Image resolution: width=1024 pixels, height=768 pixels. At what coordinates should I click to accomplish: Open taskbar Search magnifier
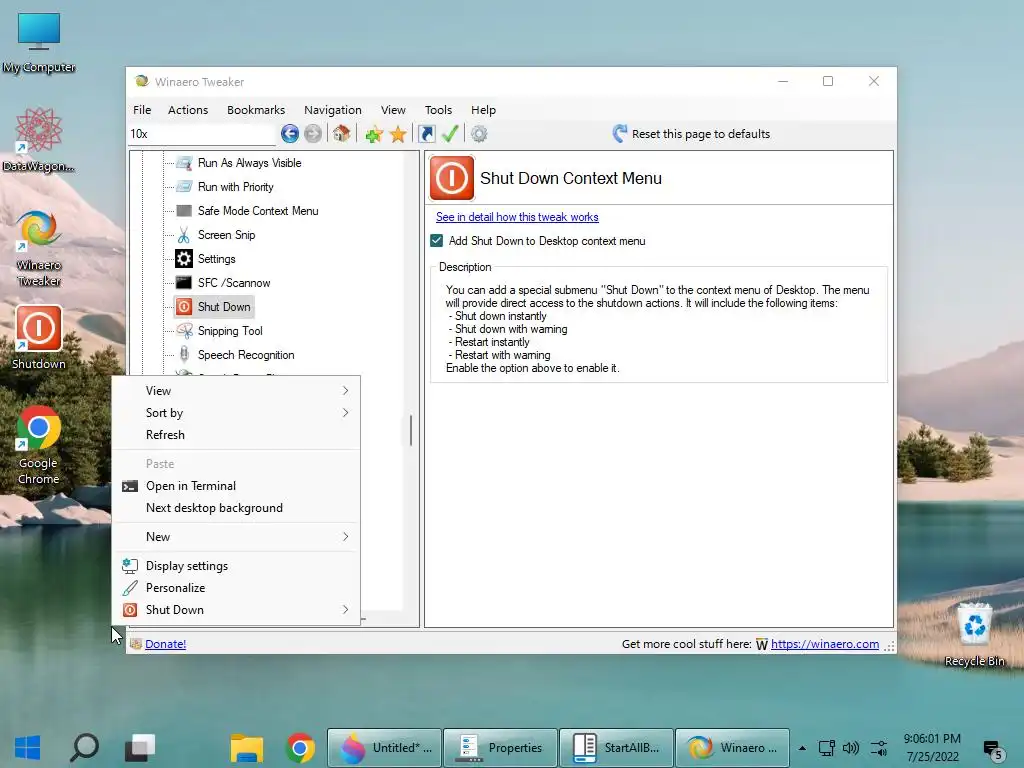click(84, 748)
